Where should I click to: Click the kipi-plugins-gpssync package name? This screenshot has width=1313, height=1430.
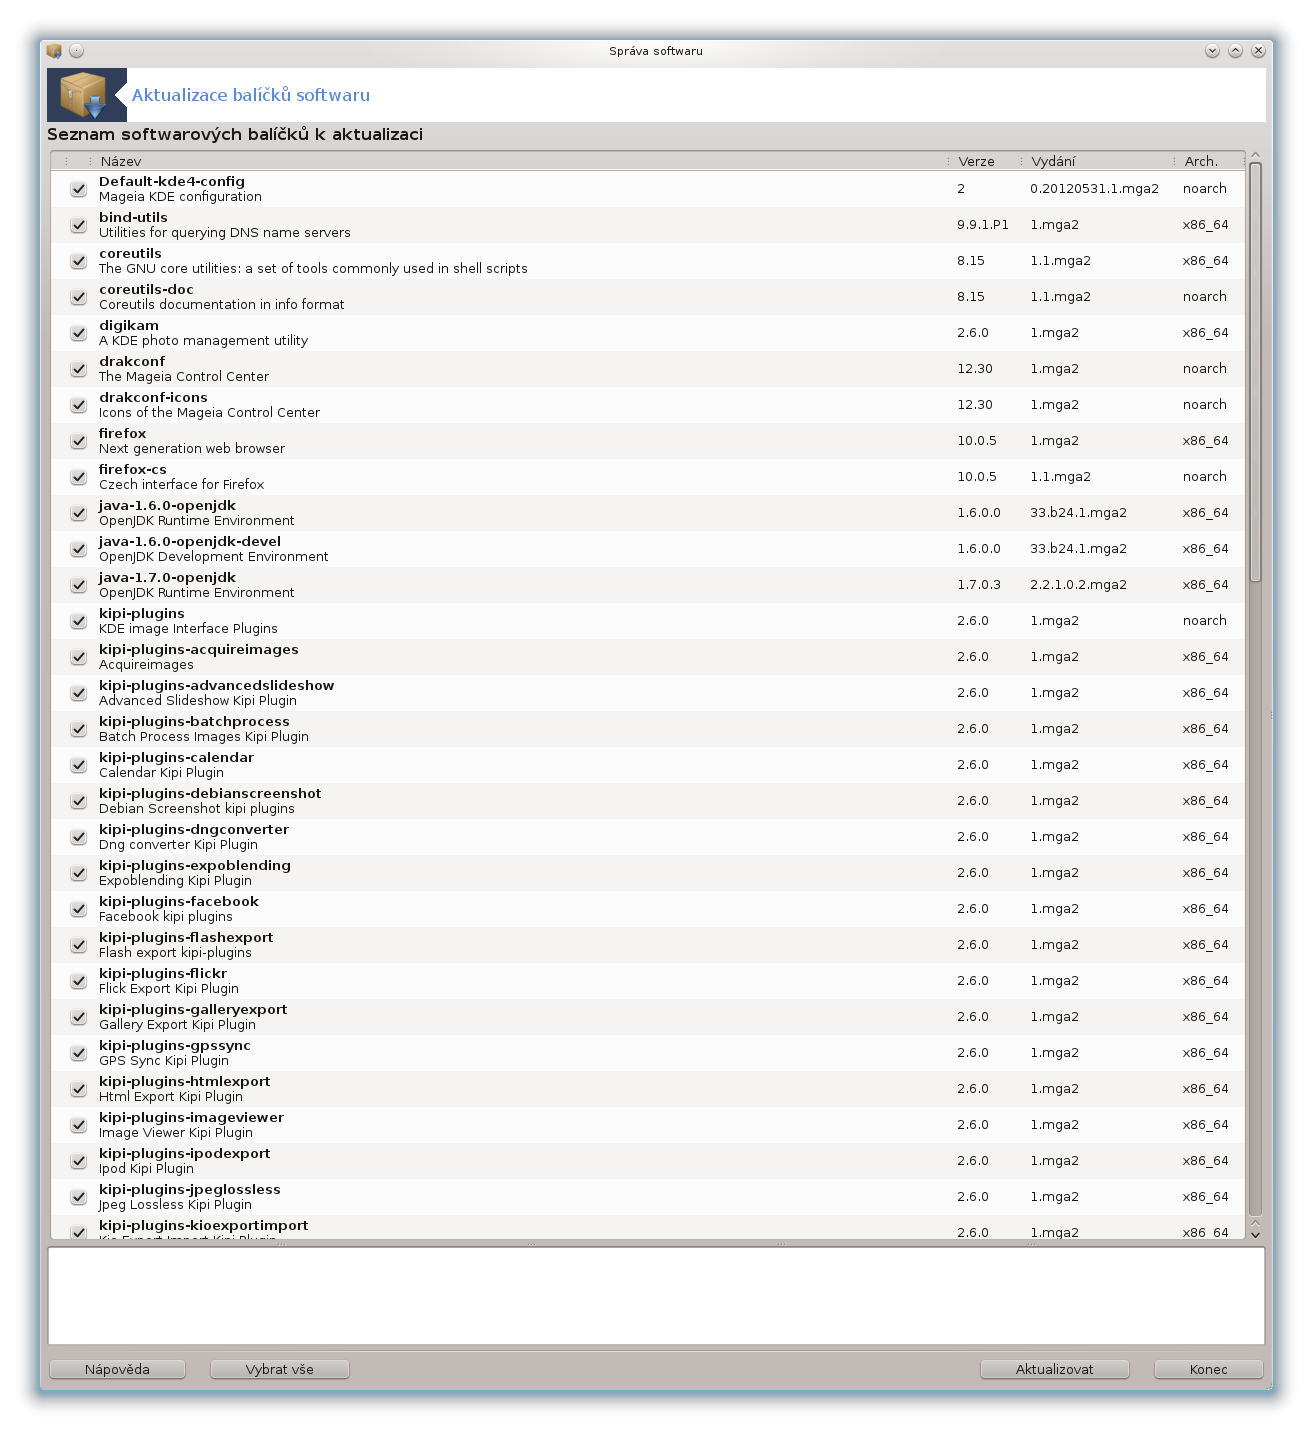point(174,1045)
